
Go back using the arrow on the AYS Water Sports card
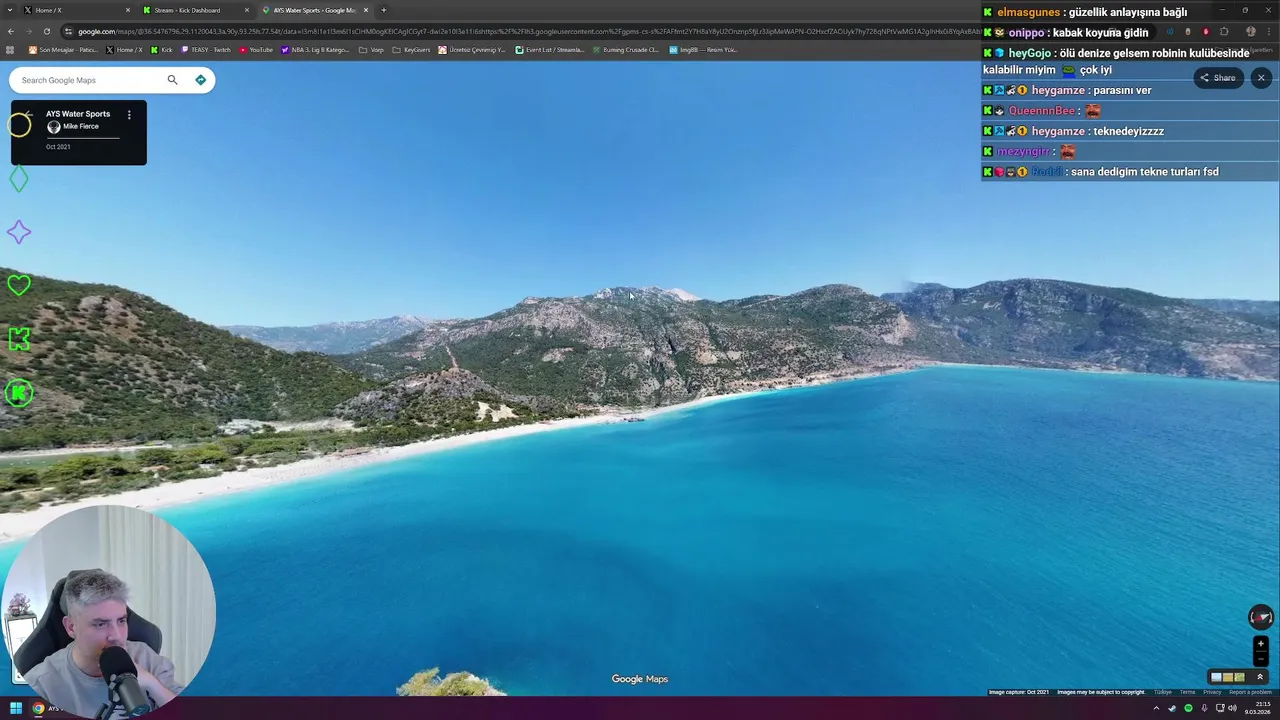click(29, 114)
